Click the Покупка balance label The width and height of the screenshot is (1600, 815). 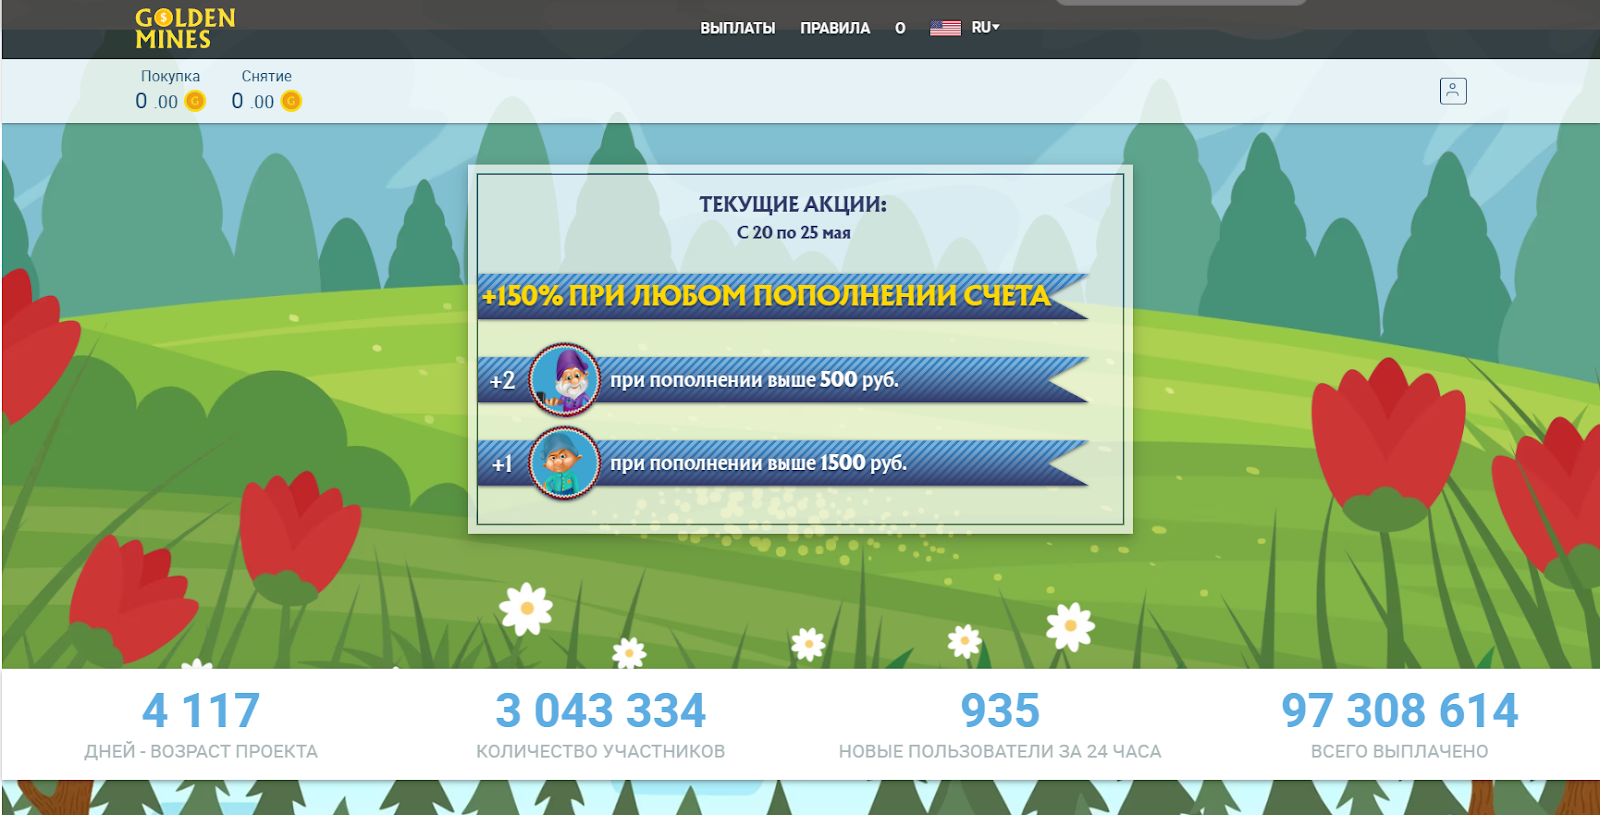[x=170, y=76]
